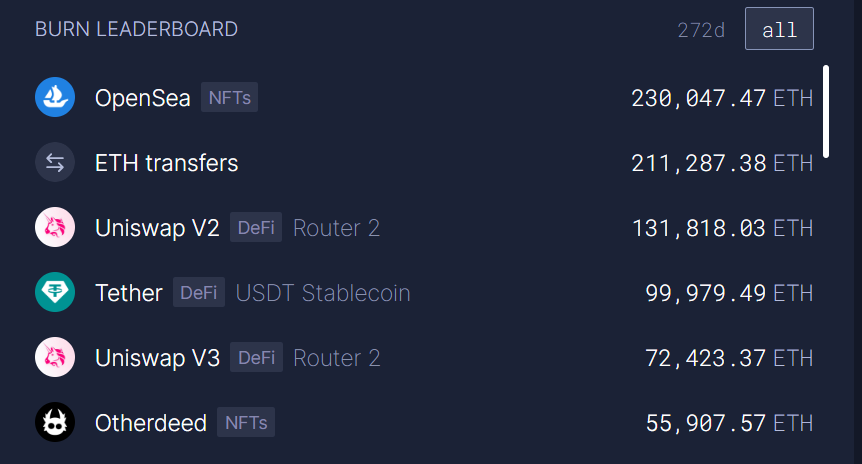Screen dimensions: 862x464
Task: Click OpenSea's 230,047.47 ETH burn amount
Action: (722, 98)
